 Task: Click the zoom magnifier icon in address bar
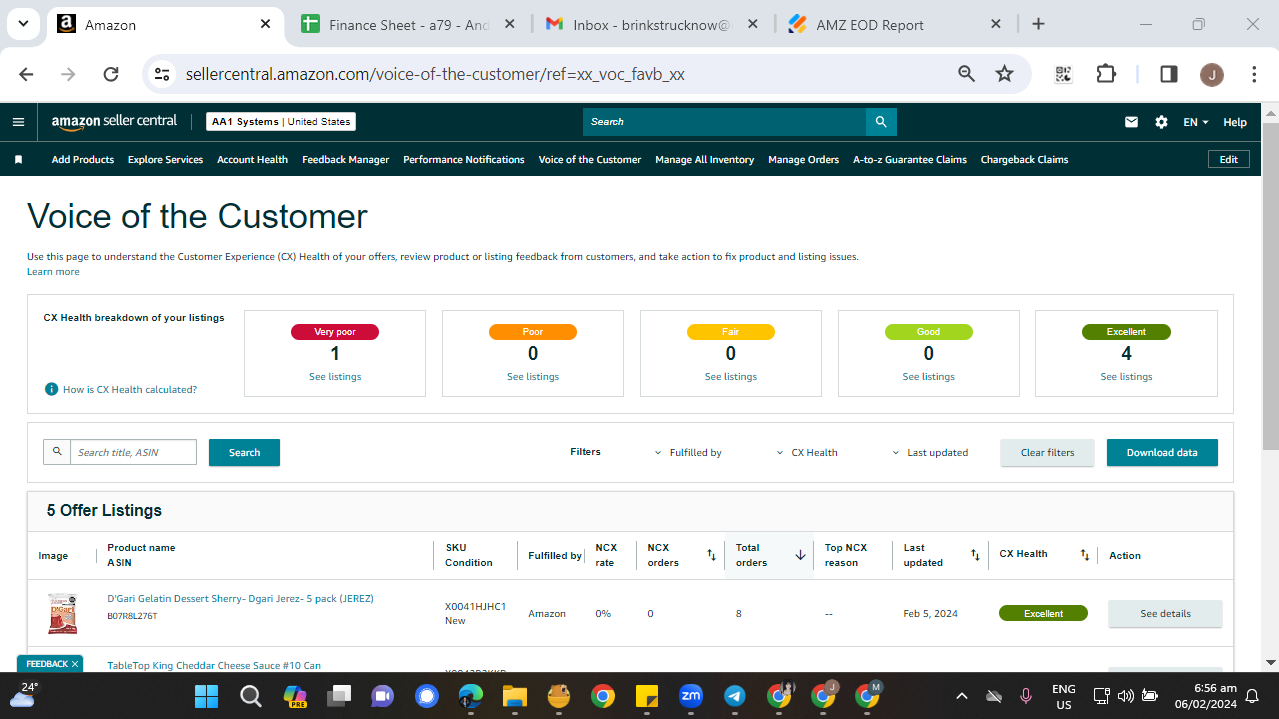coord(966,74)
